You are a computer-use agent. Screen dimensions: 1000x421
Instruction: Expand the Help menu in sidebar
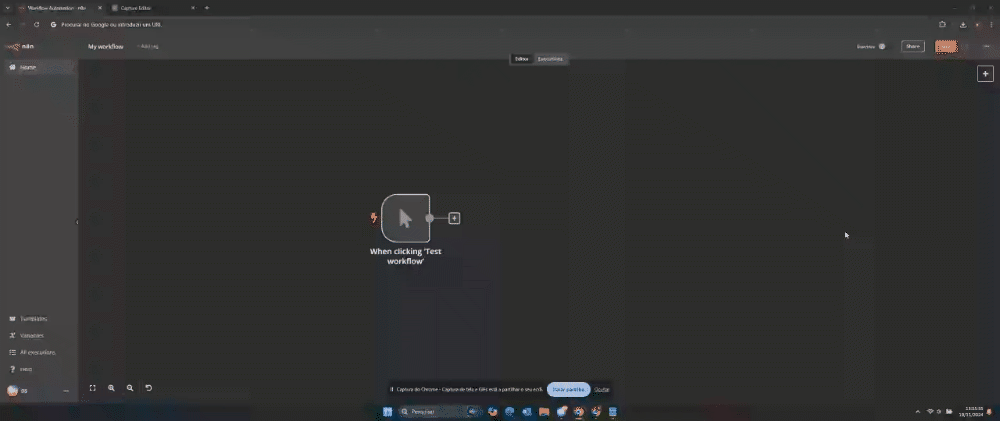[x=26, y=369]
